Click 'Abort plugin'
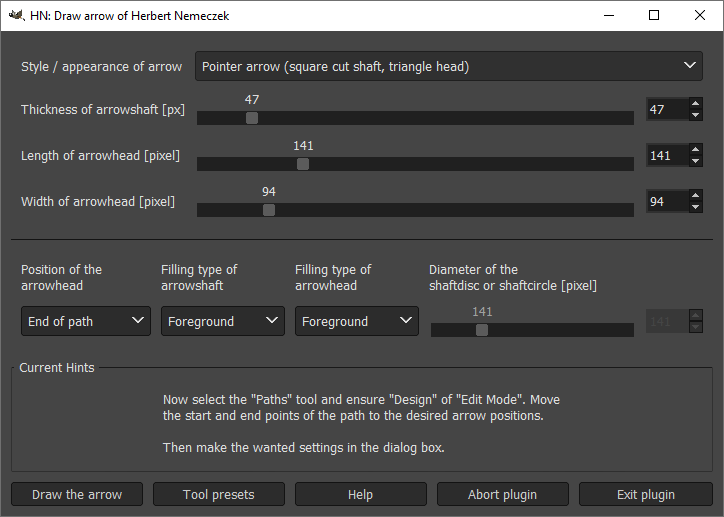The image size is (724, 517). pos(502,494)
